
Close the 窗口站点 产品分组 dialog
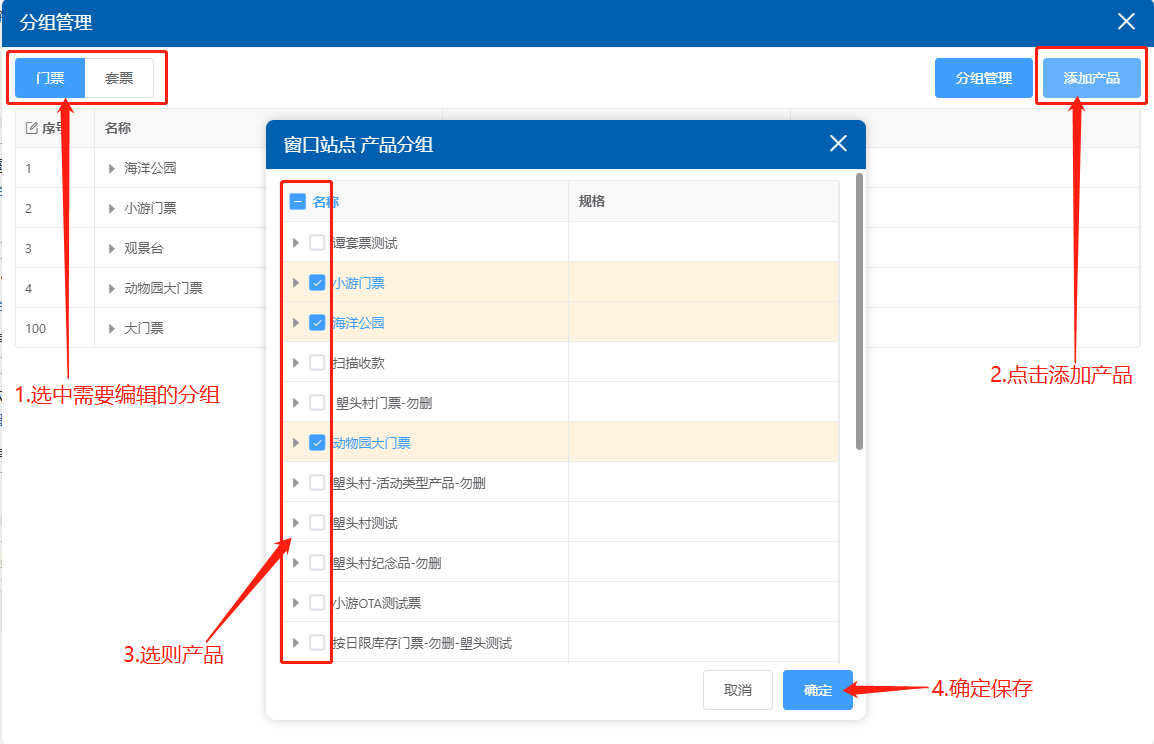tap(838, 144)
